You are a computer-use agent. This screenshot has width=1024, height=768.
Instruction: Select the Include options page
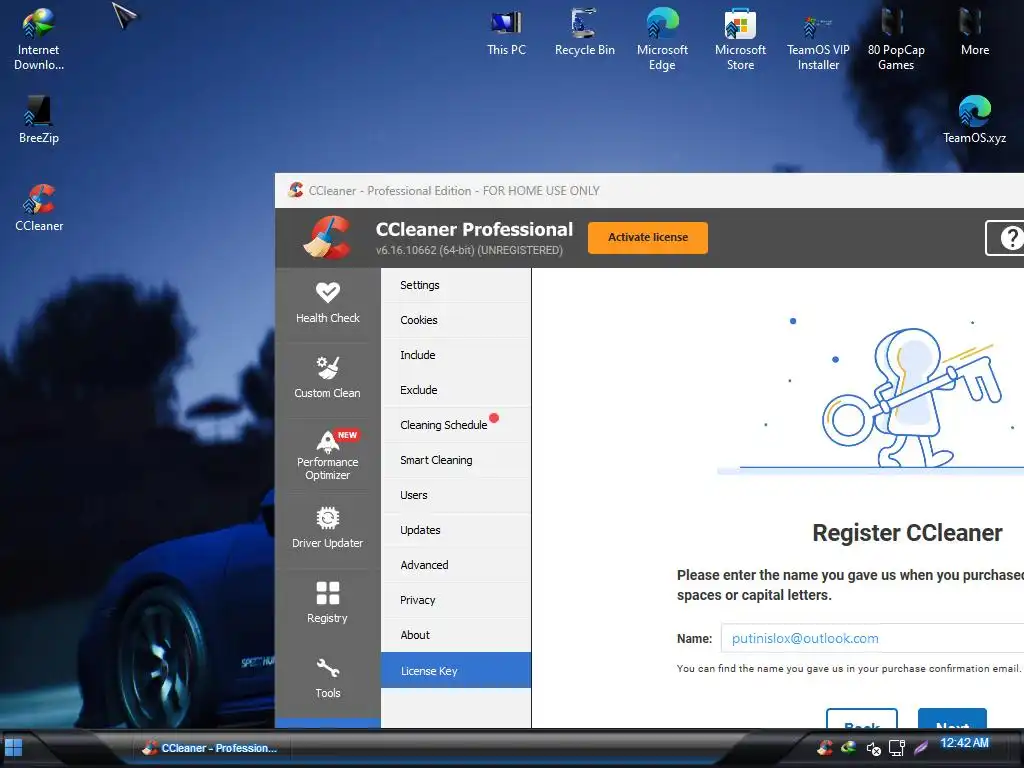(x=456, y=355)
